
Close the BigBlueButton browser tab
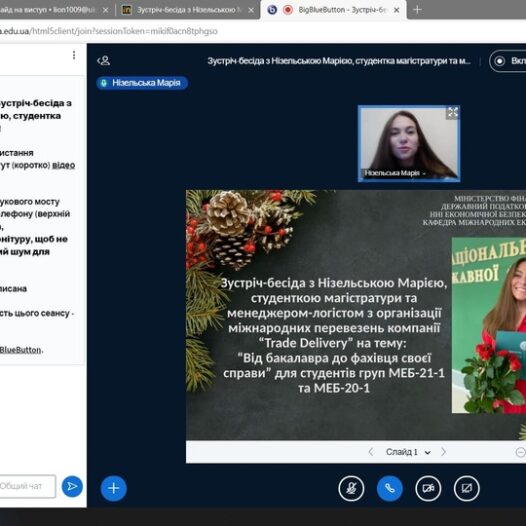pyautogui.click(x=397, y=10)
